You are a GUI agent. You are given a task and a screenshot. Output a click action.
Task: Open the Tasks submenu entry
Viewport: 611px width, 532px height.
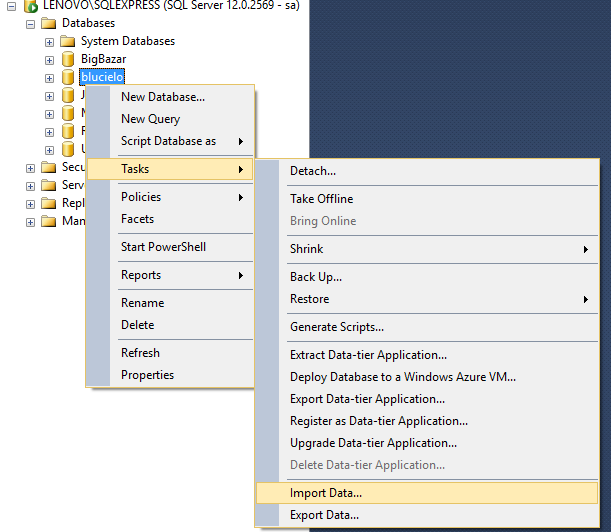click(x=170, y=169)
